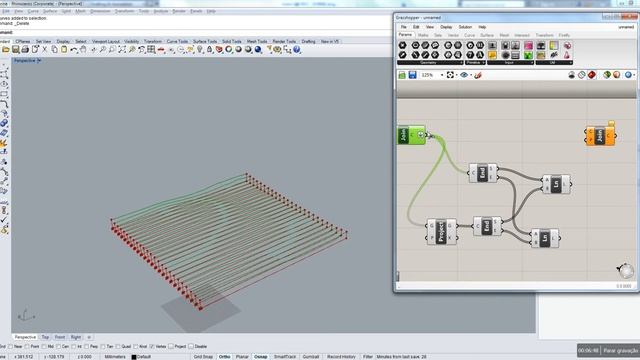Open the Grasshopper File menu
Viewport: 640px width, 360px height.
403,27
